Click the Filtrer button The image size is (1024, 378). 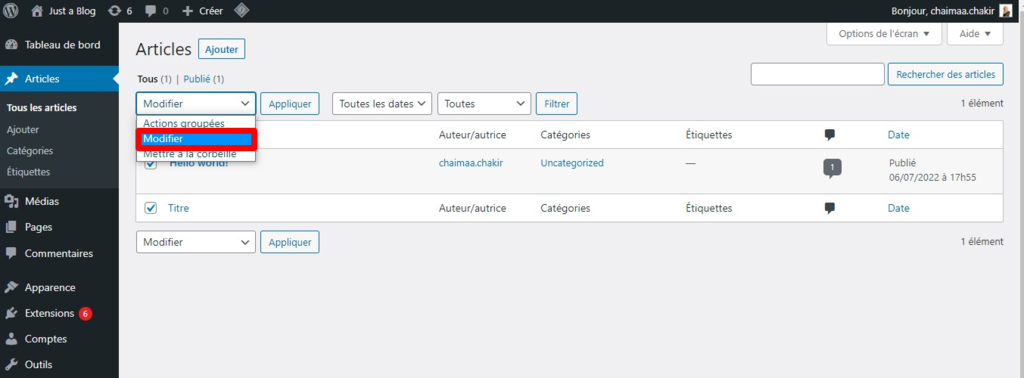pyautogui.click(x=556, y=103)
